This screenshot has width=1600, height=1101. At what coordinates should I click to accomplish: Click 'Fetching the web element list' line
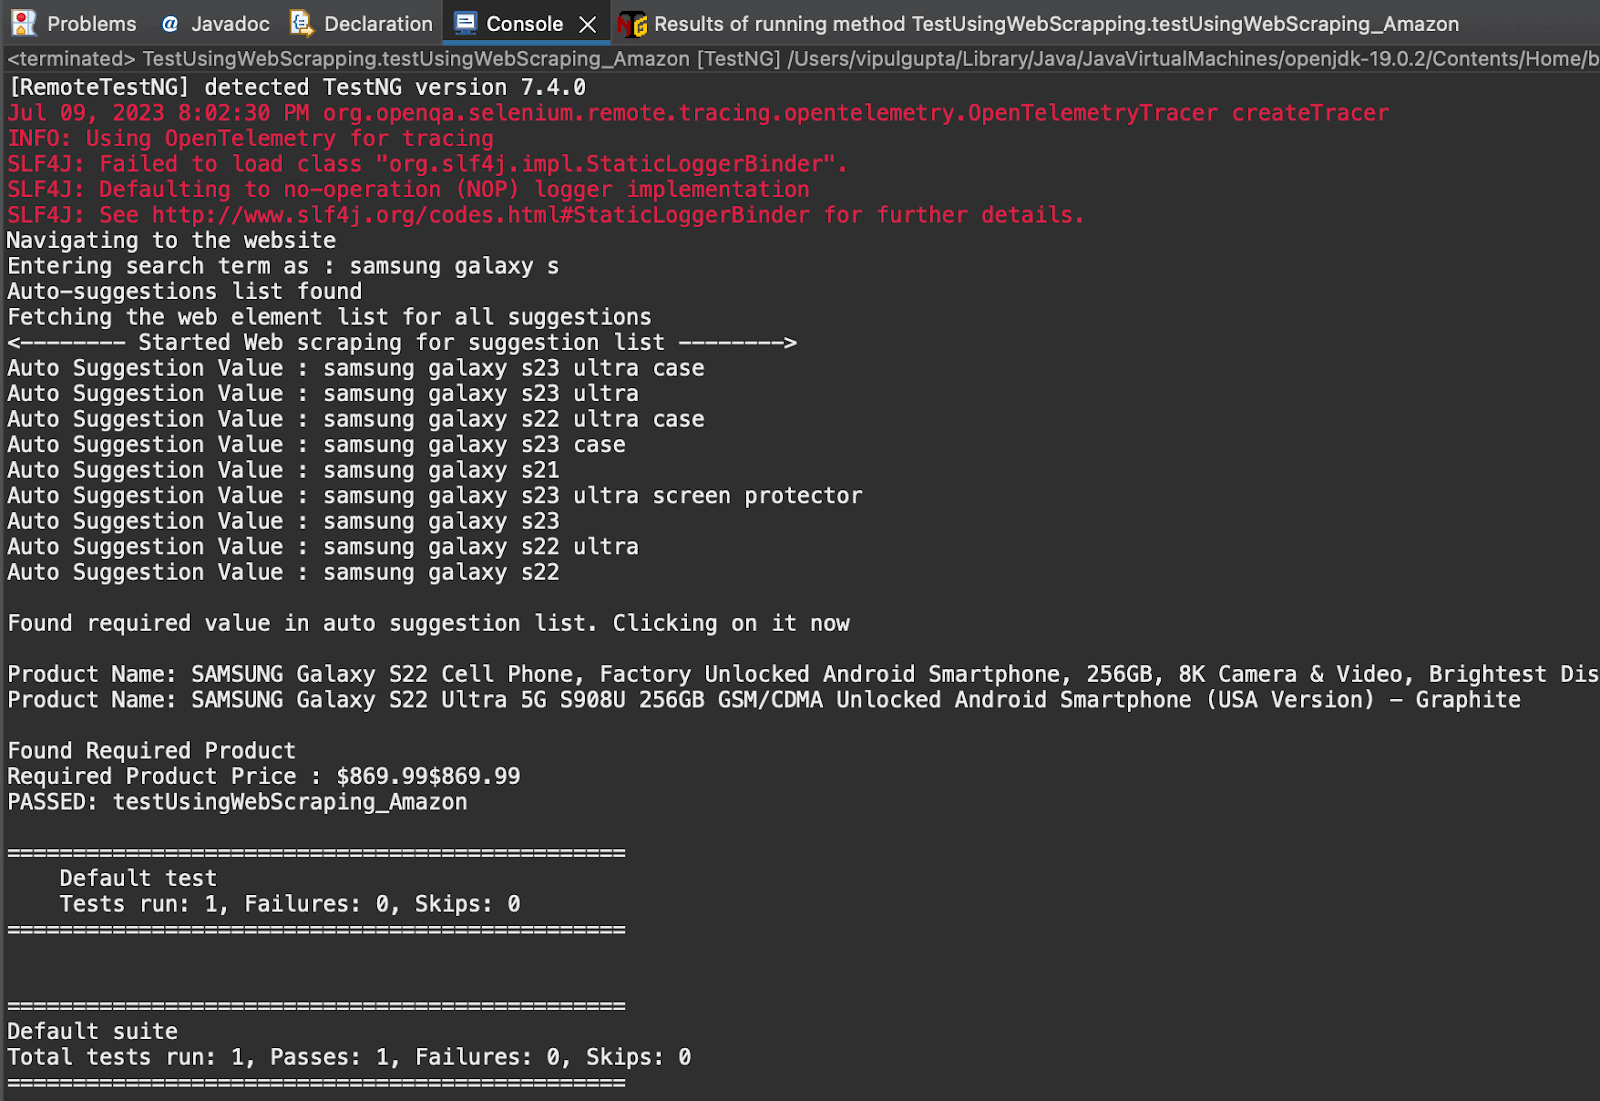coord(330,317)
